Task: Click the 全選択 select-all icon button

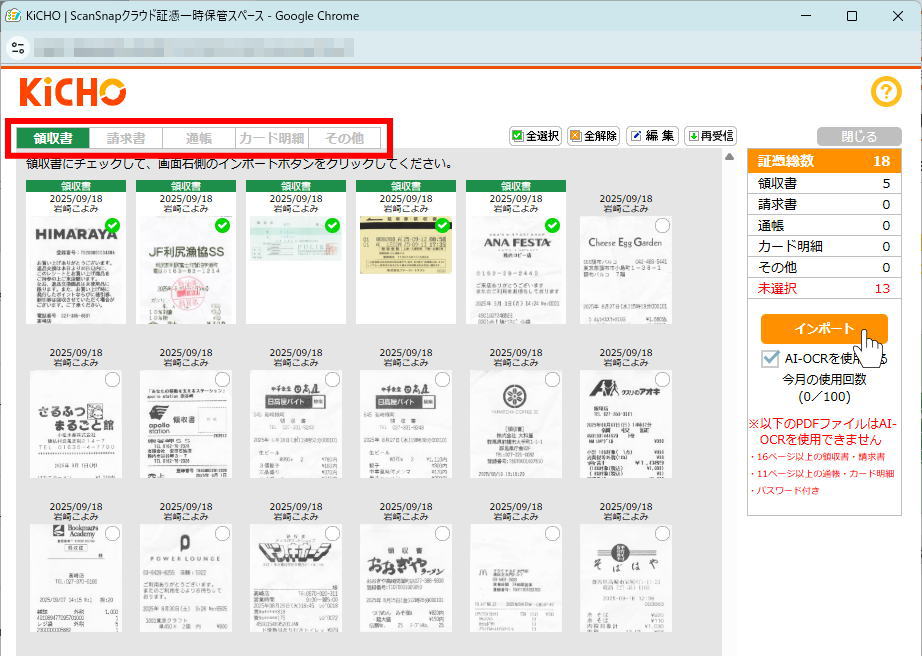Action: (535, 136)
